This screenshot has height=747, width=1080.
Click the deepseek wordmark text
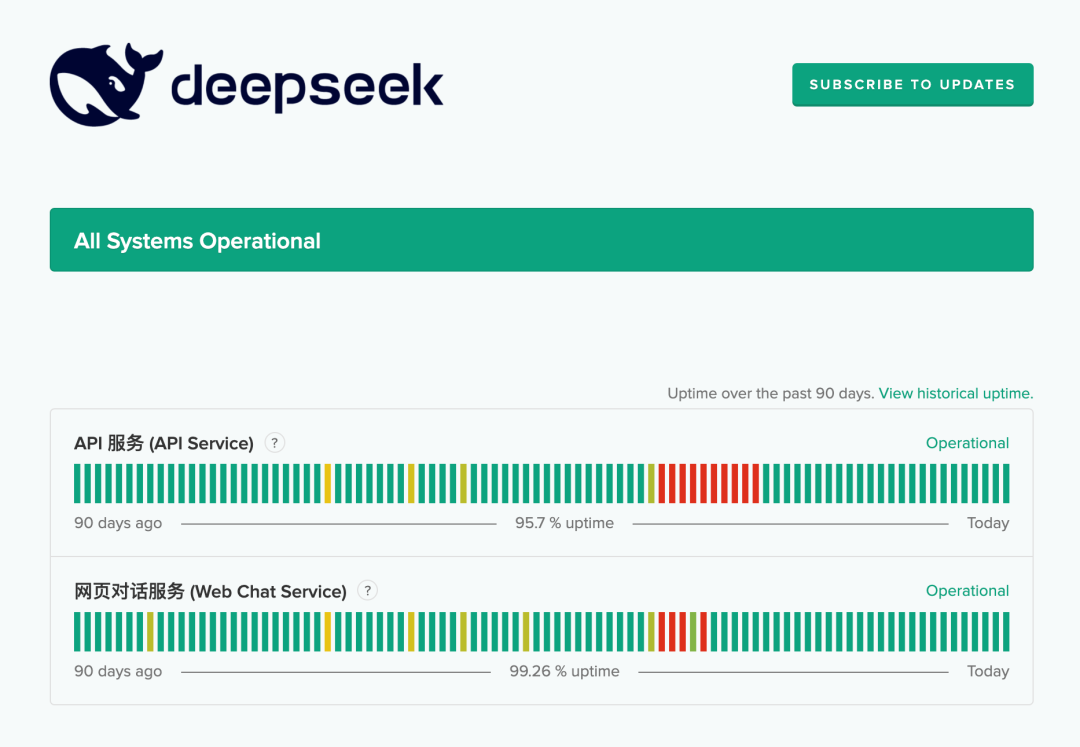click(307, 87)
